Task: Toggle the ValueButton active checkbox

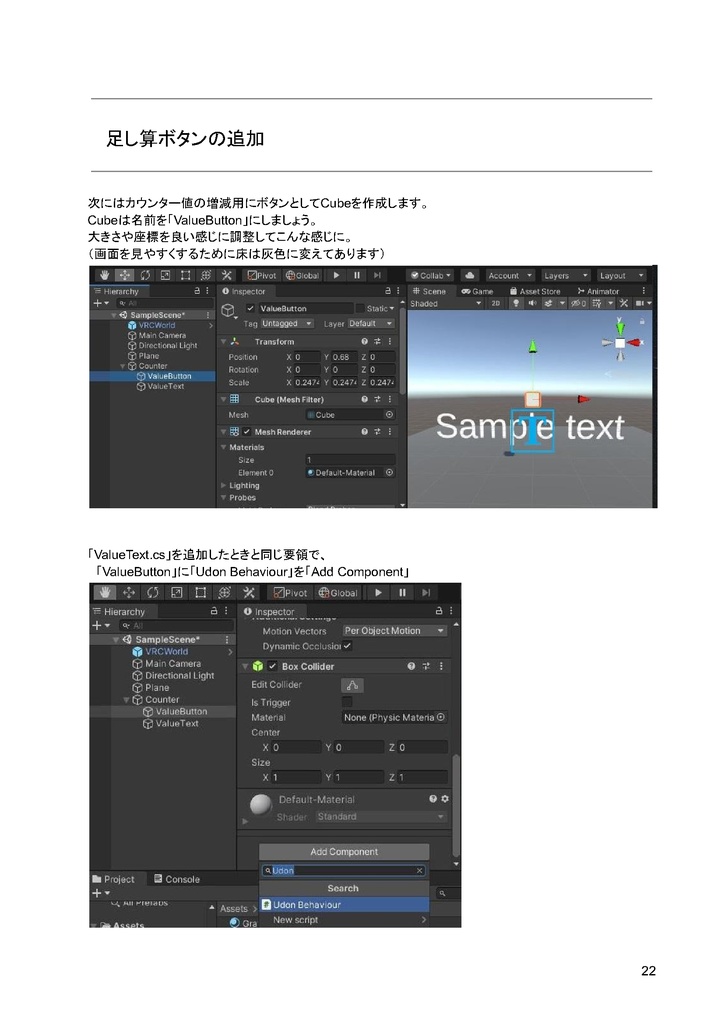Action: 250,308
